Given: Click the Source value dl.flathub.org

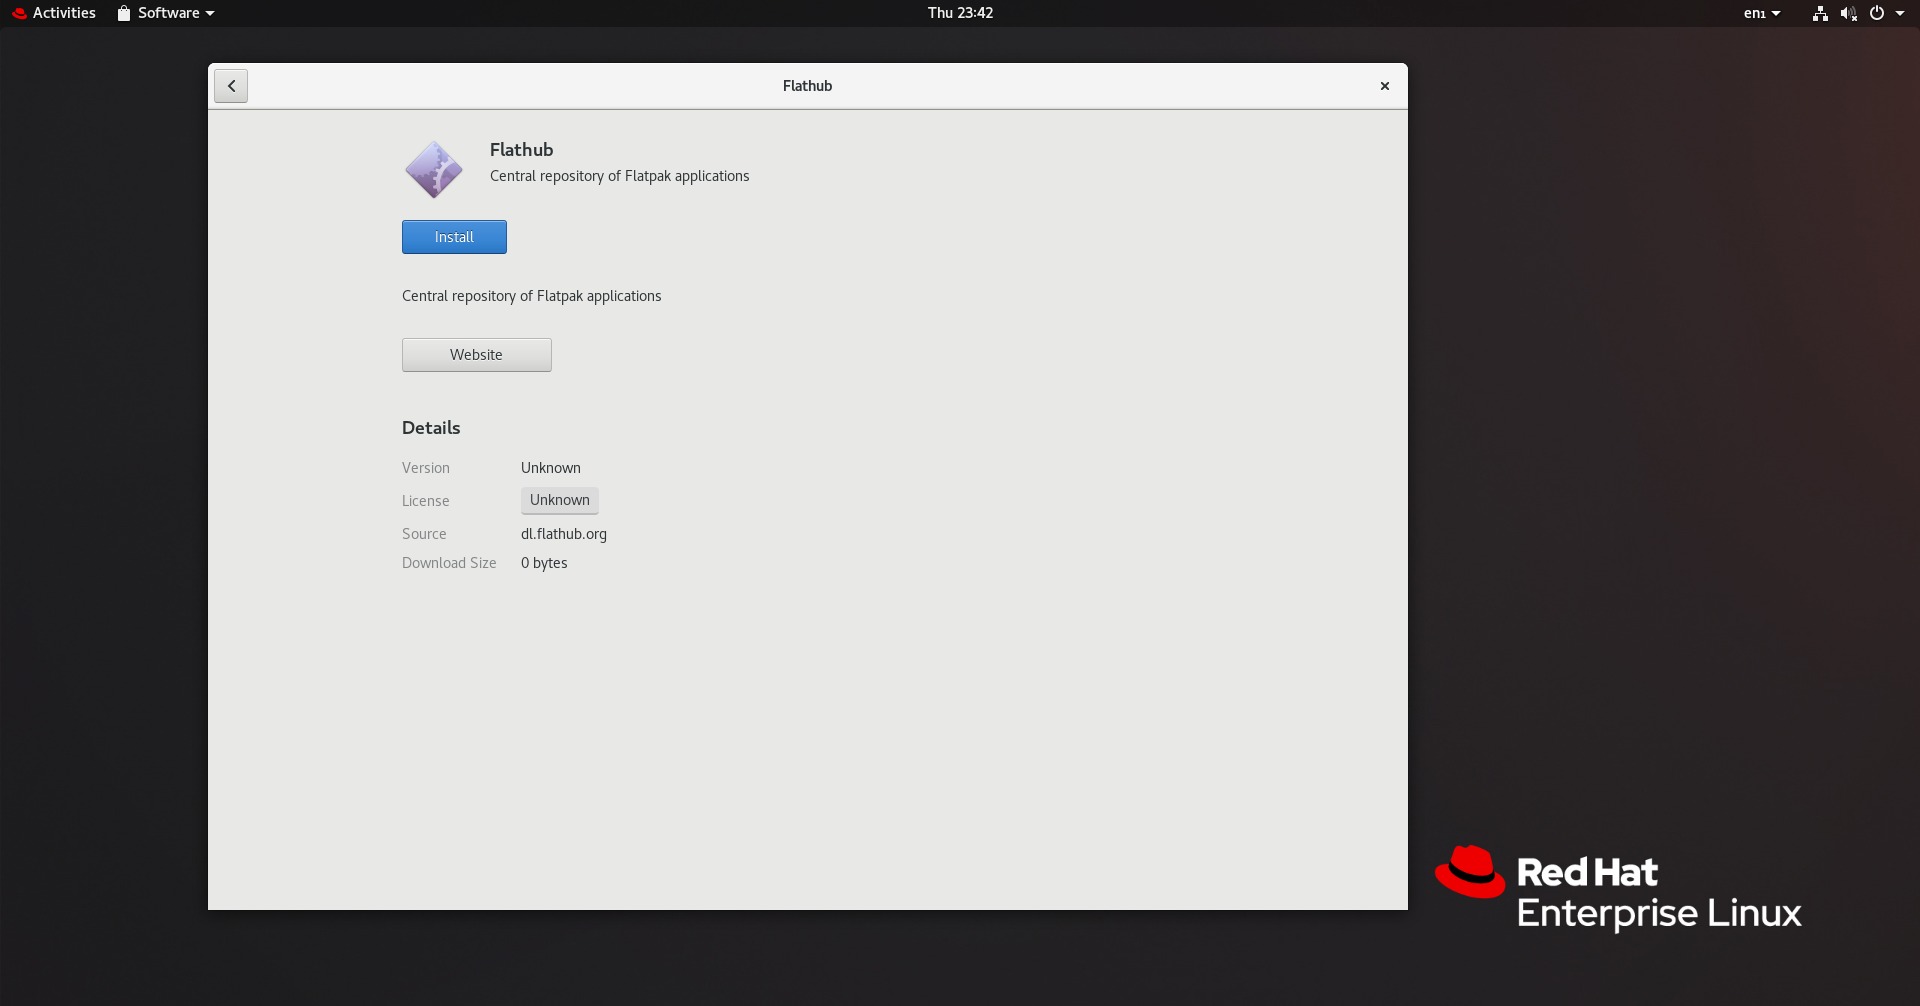Looking at the screenshot, I should coord(563,533).
